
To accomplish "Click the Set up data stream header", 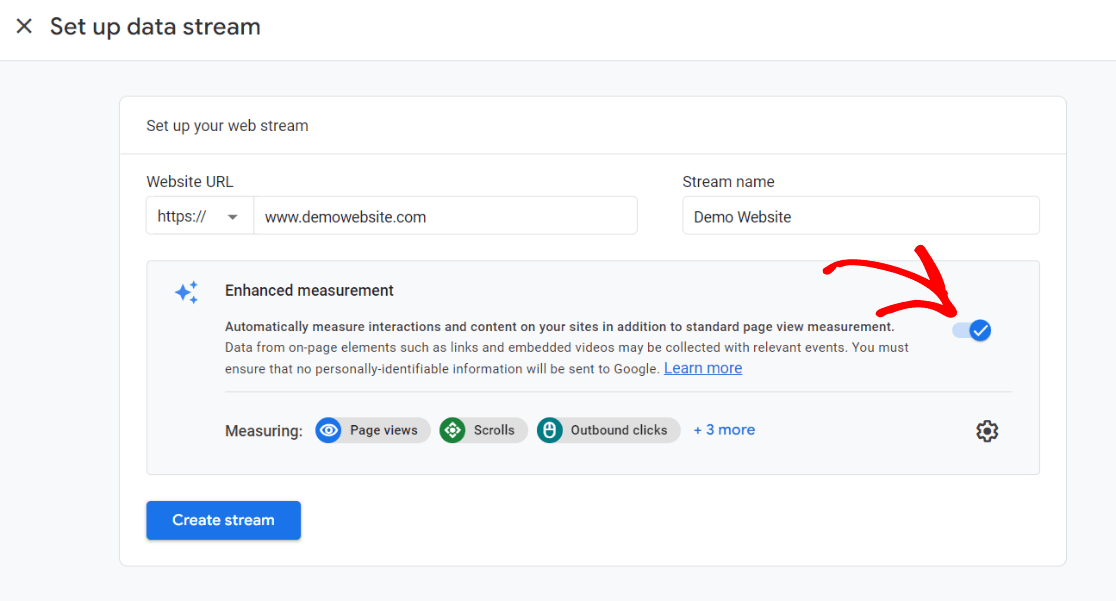I will (x=155, y=27).
